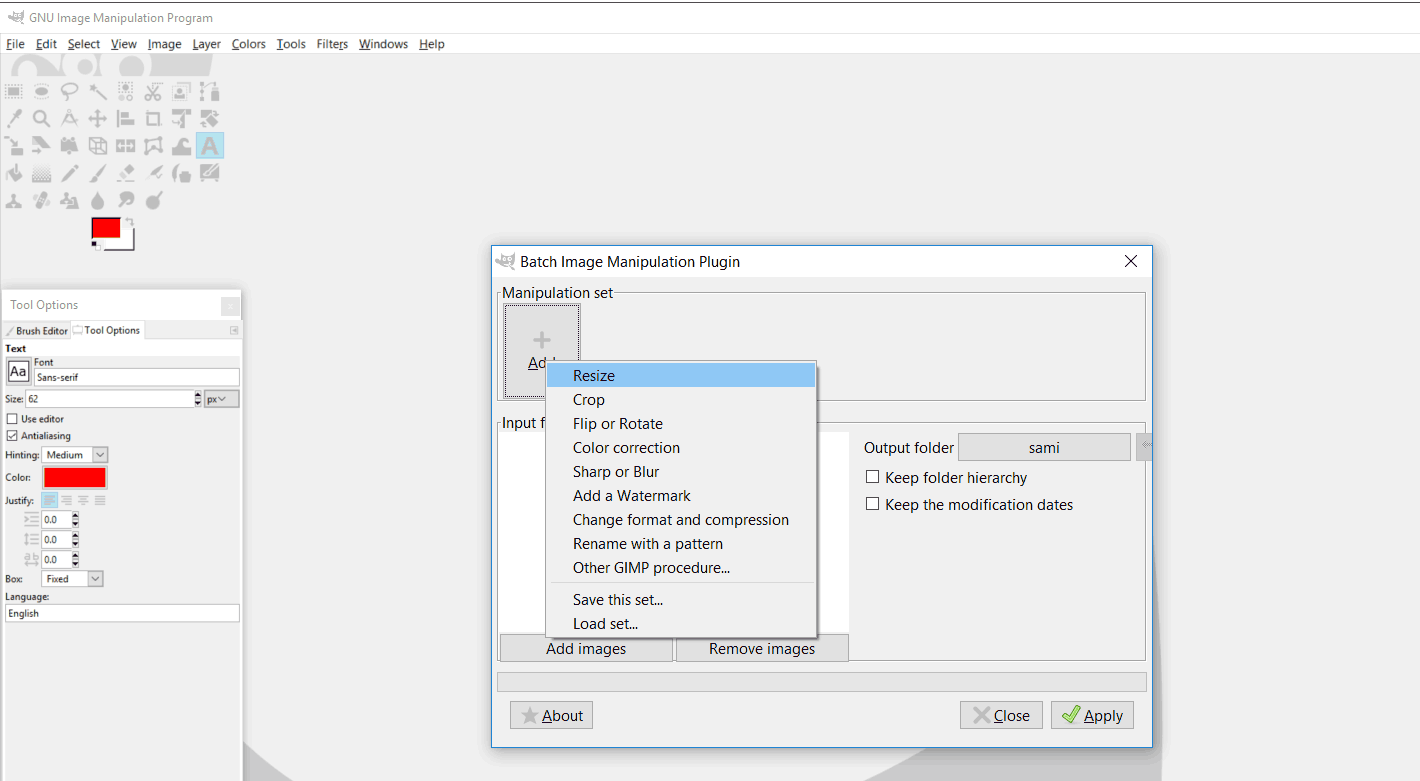Click the red text Color swatch in Tool Options
Viewport: 1420px width, 781px height.
click(75, 477)
